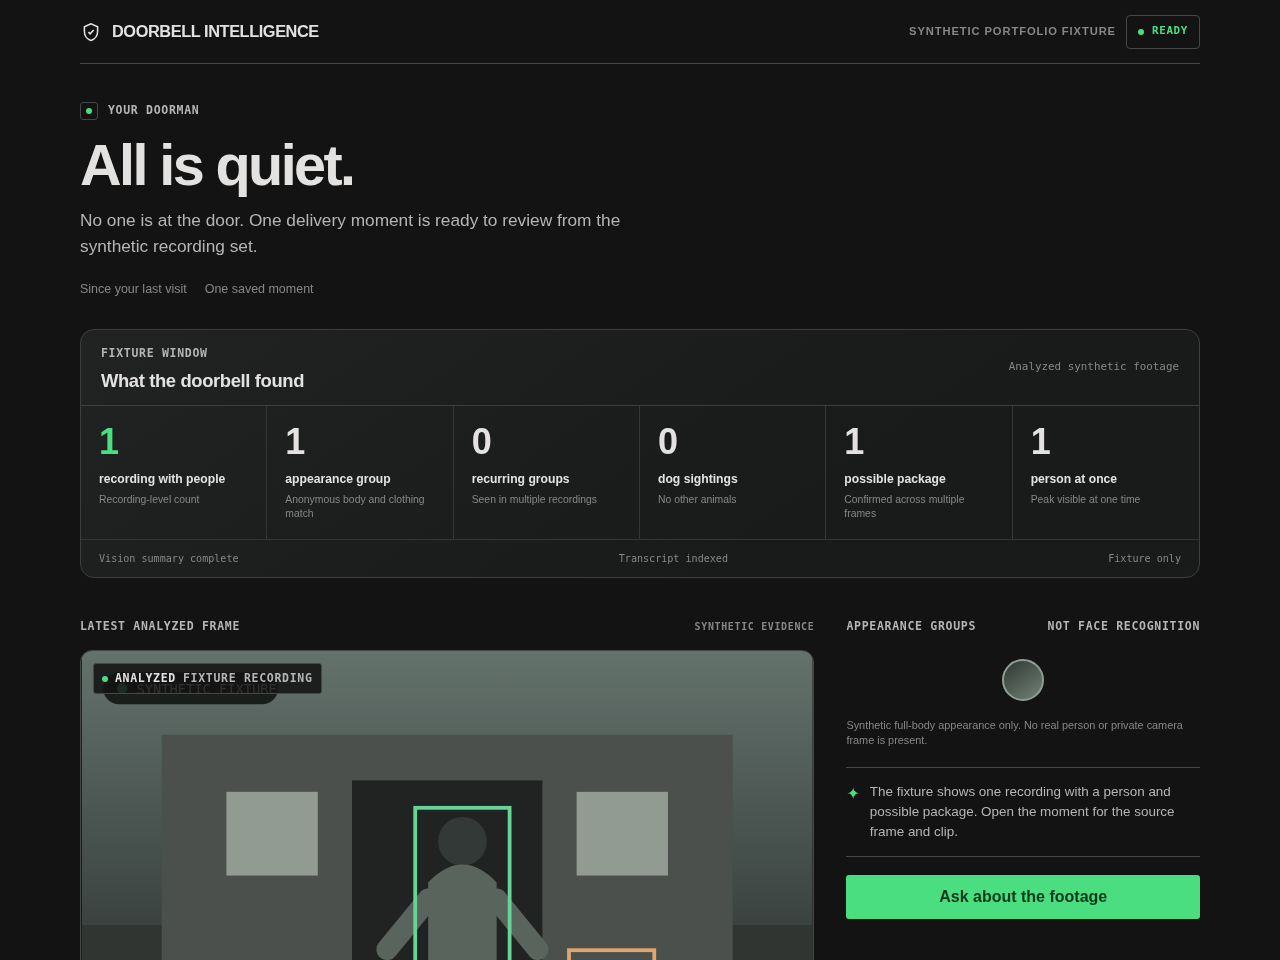Click the Your Doorman indicator icon
The width and height of the screenshot is (1280, 960).
tap(89, 111)
